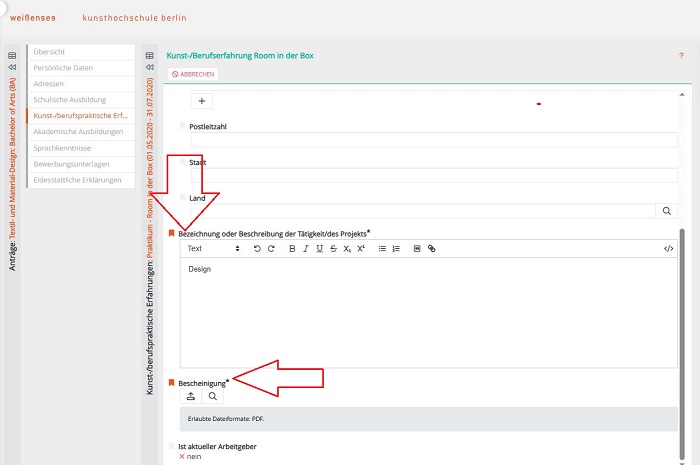Apply strikethrough formatting in editor
Viewport: 700px width, 465px height.
coord(333,248)
